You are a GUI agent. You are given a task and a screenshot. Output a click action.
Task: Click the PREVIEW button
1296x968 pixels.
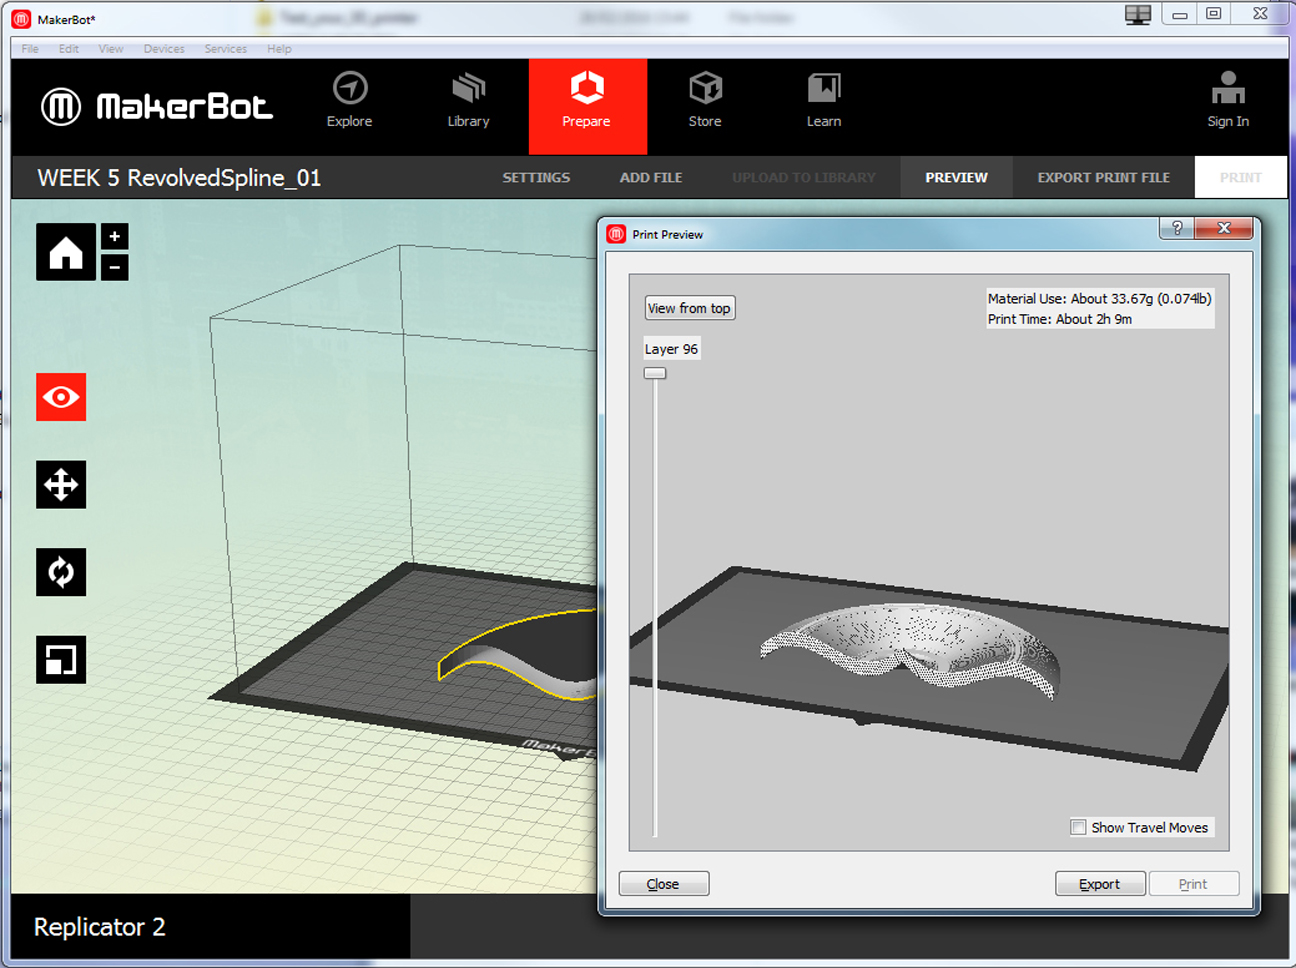956,177
